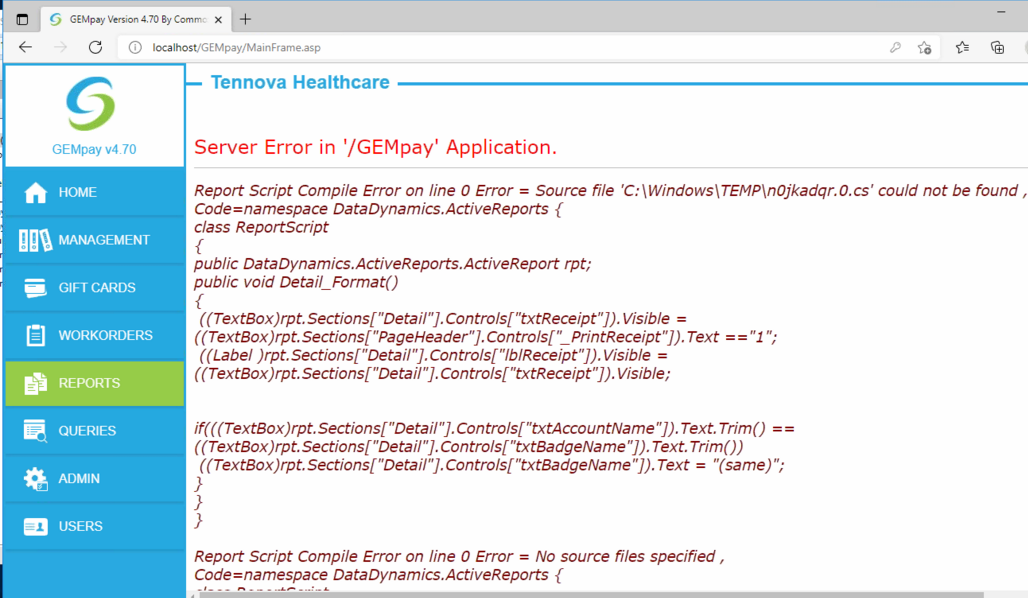Open the tab actions menu icon

22,20
